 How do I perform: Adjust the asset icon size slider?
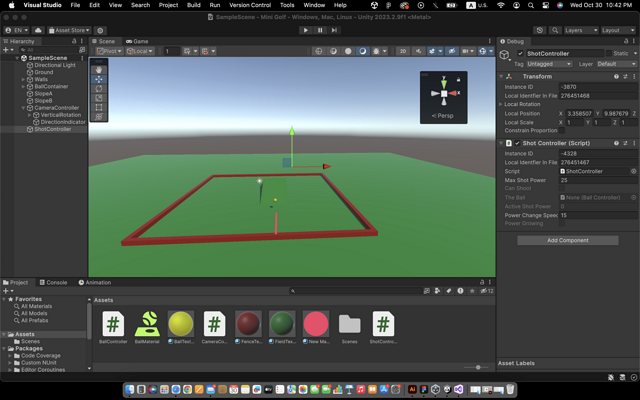(478, 367)
